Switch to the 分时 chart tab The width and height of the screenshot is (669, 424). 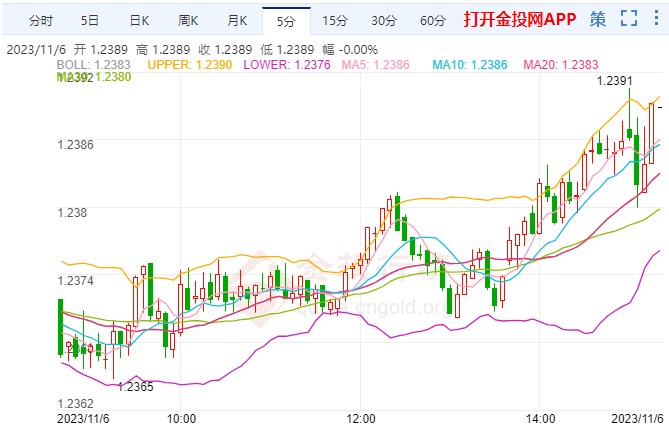(41, 20)
